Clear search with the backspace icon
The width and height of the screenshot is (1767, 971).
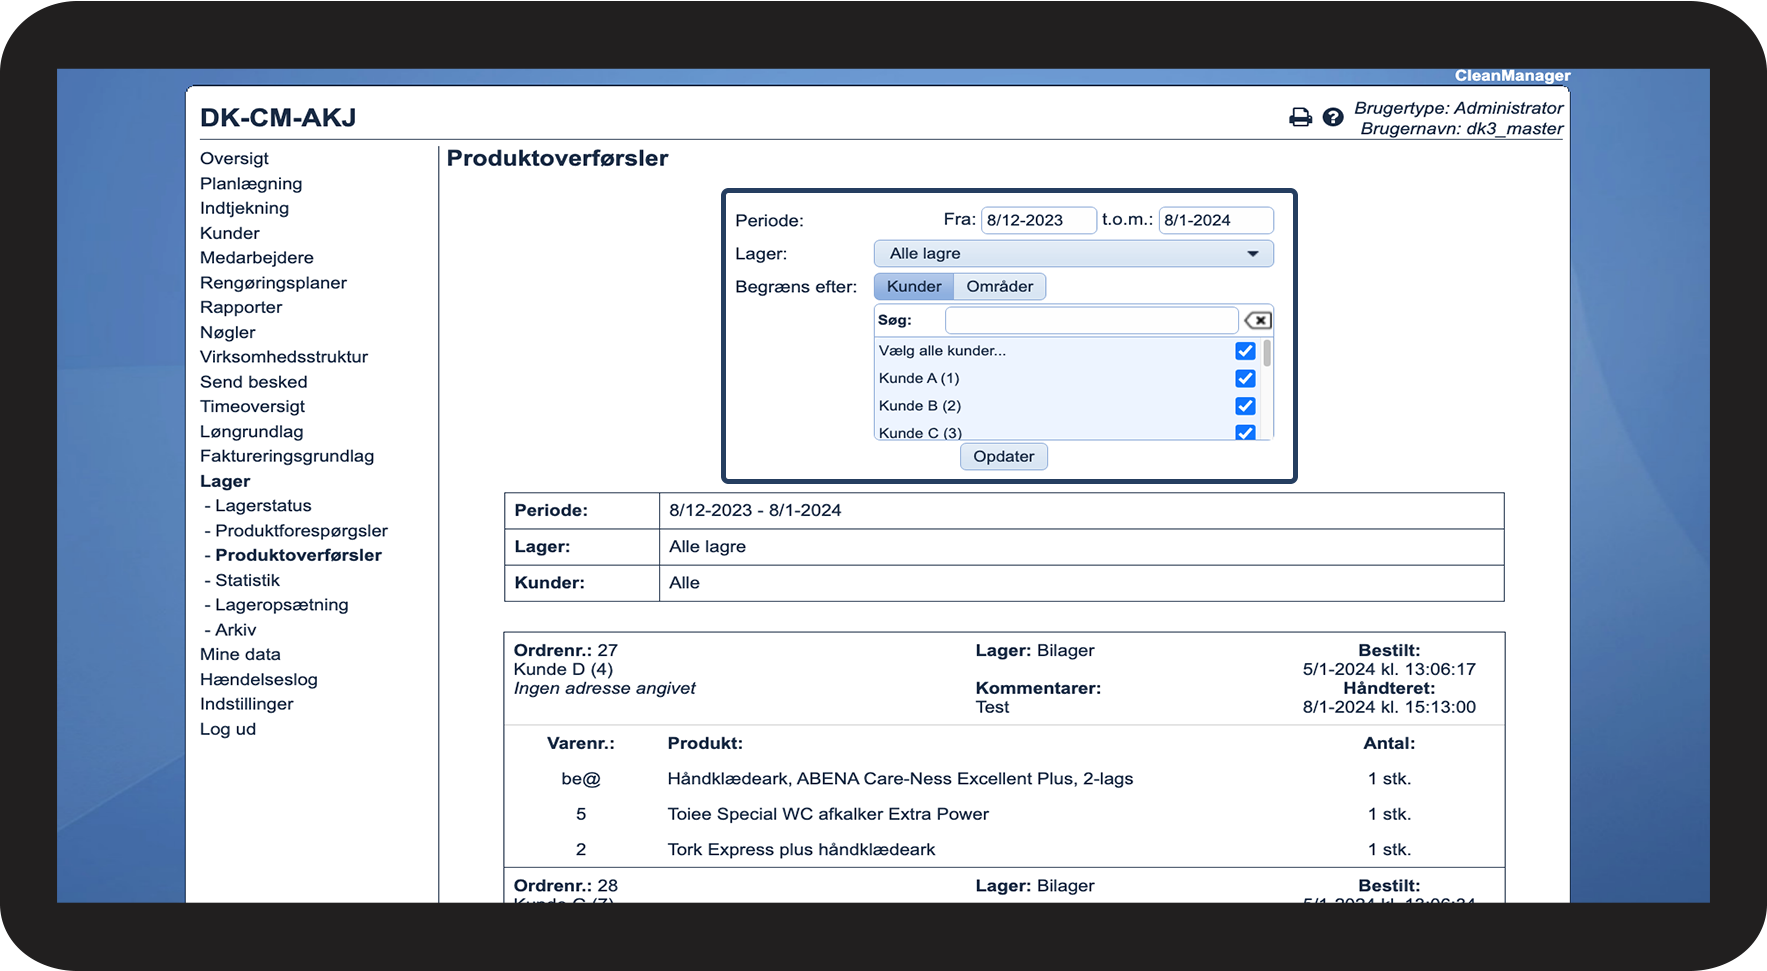click(x=1257, y=321)
